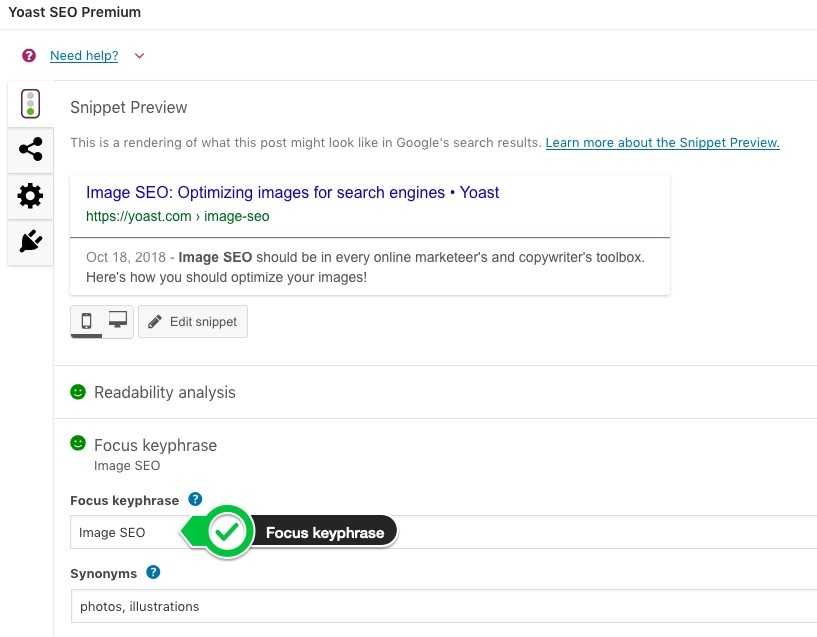Click the purple question mark help icon
Image resolution: width=817 pixels, height=637 pixels.
click(29, 55)
